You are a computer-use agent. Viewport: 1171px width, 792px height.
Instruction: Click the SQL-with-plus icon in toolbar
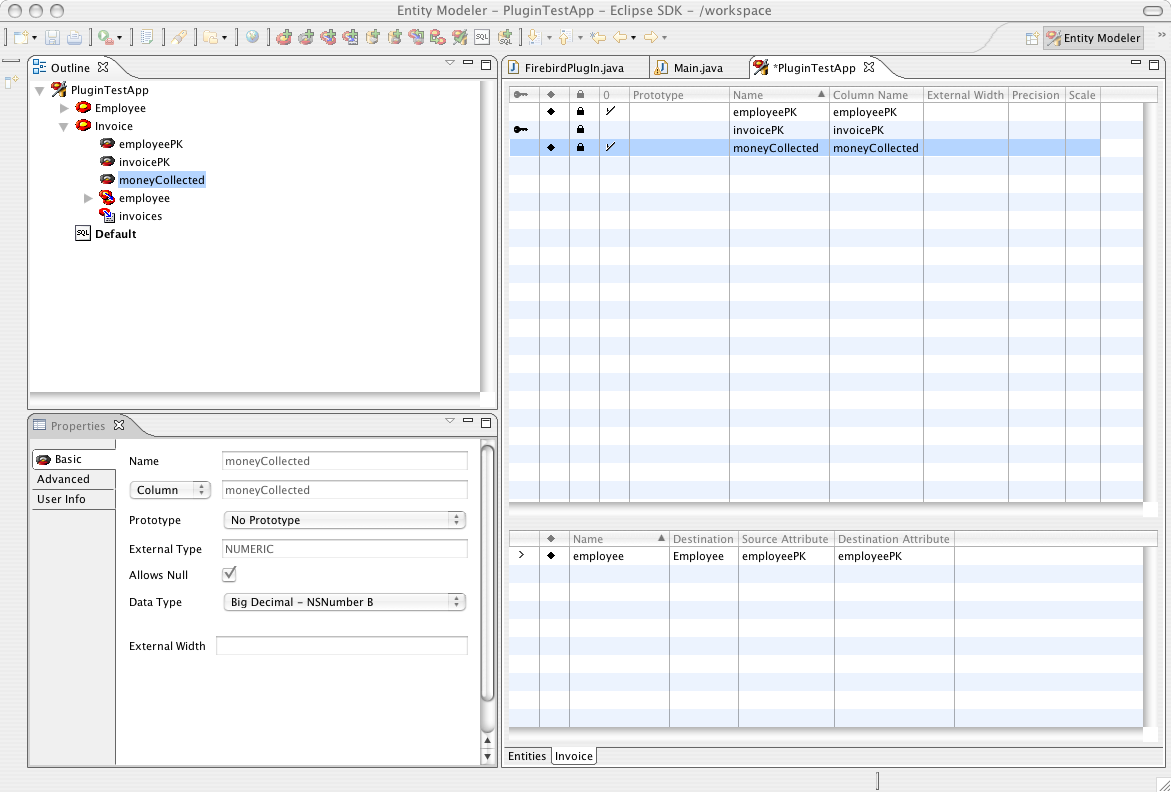coord(506,37)
